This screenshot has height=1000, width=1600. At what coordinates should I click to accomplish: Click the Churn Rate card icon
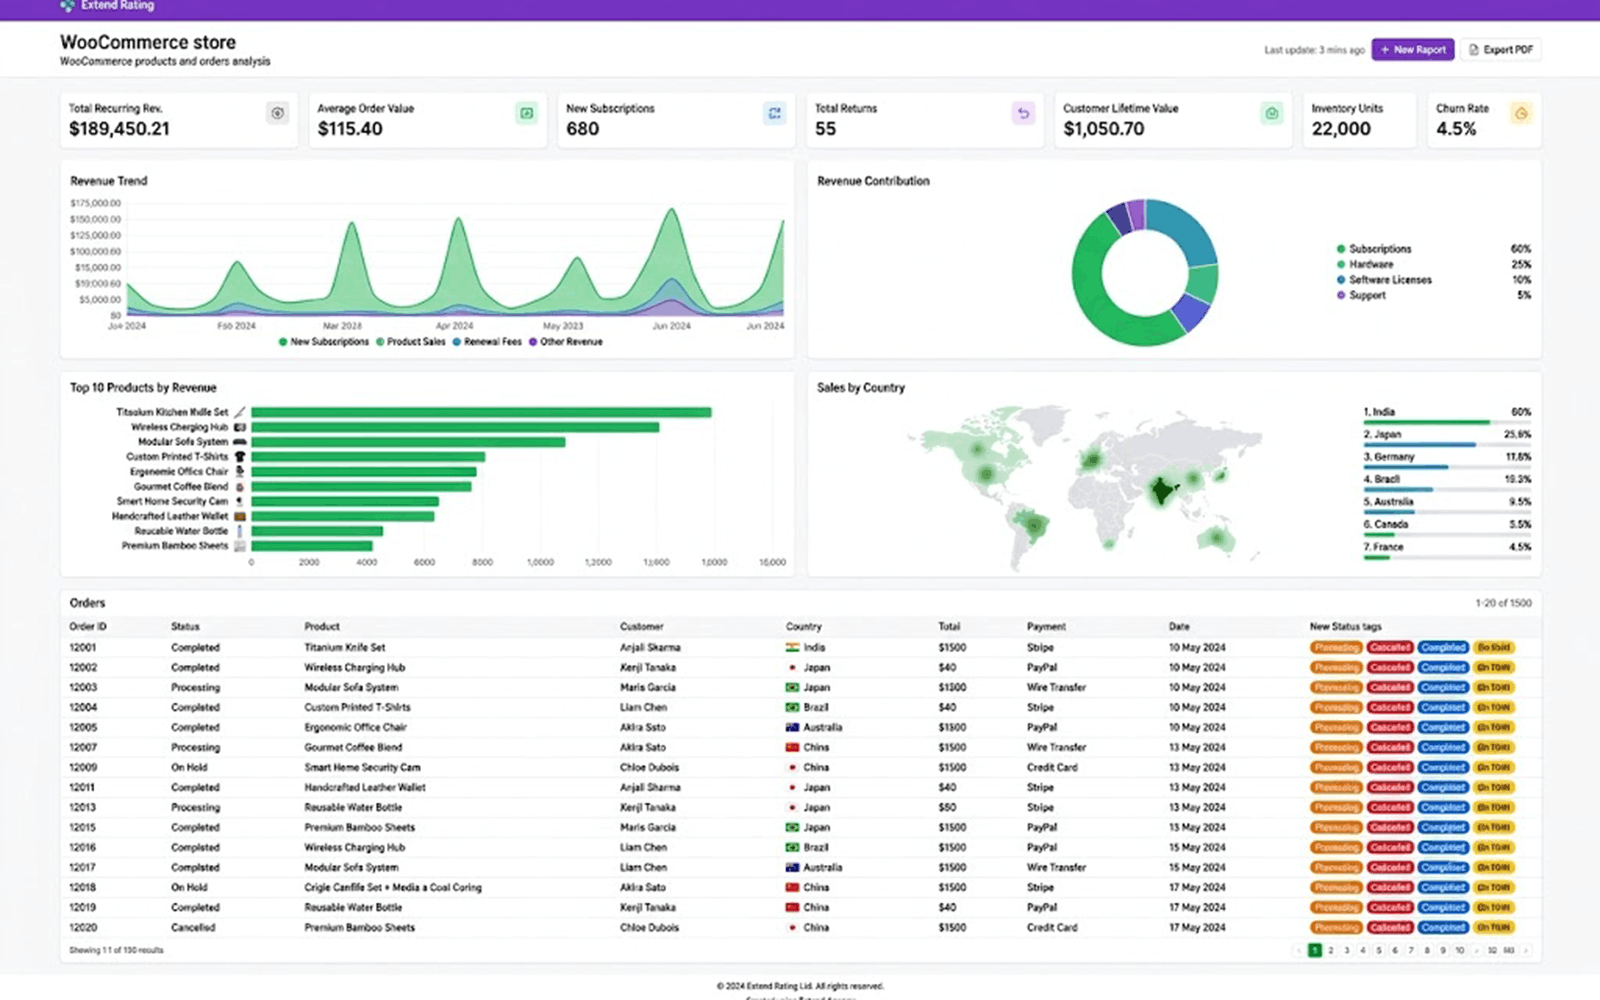click(x=1521, y=113)
